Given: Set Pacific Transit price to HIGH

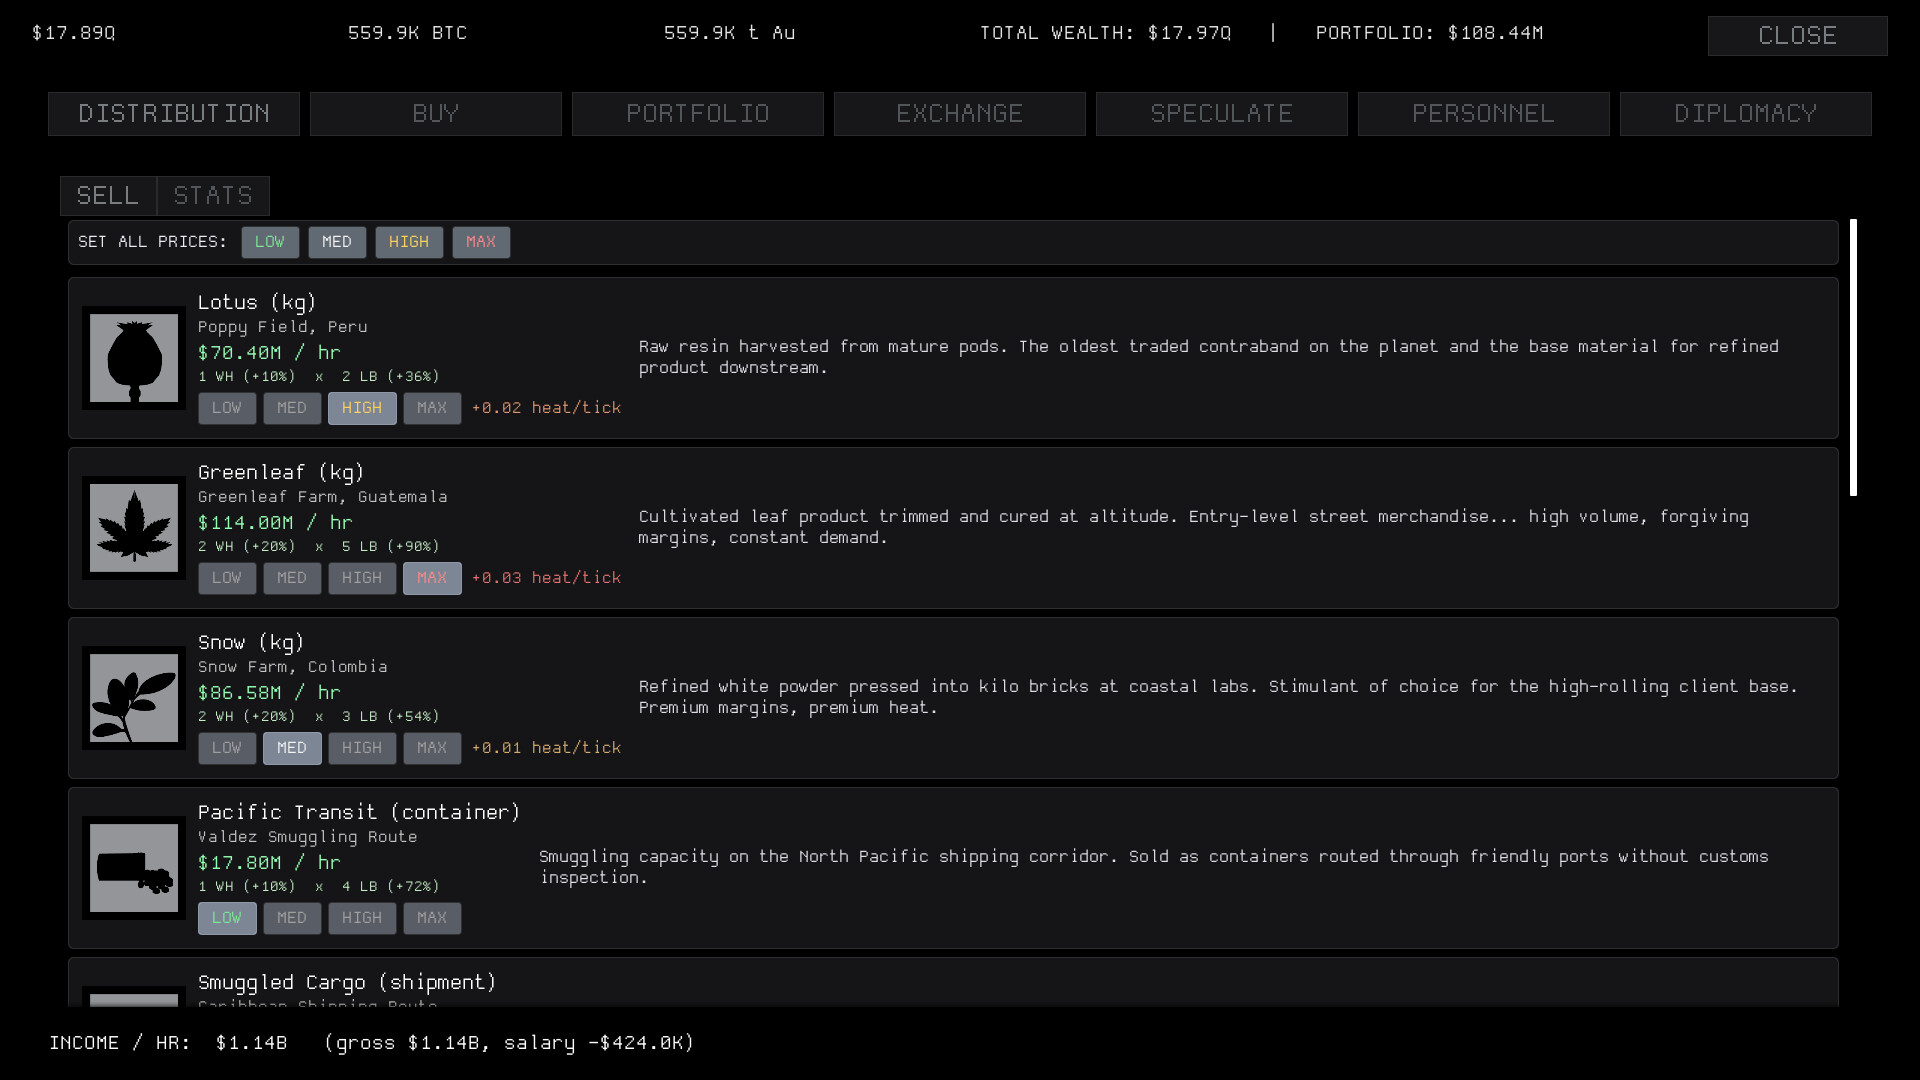Looking at the screenshot, I should coord(362,918).
